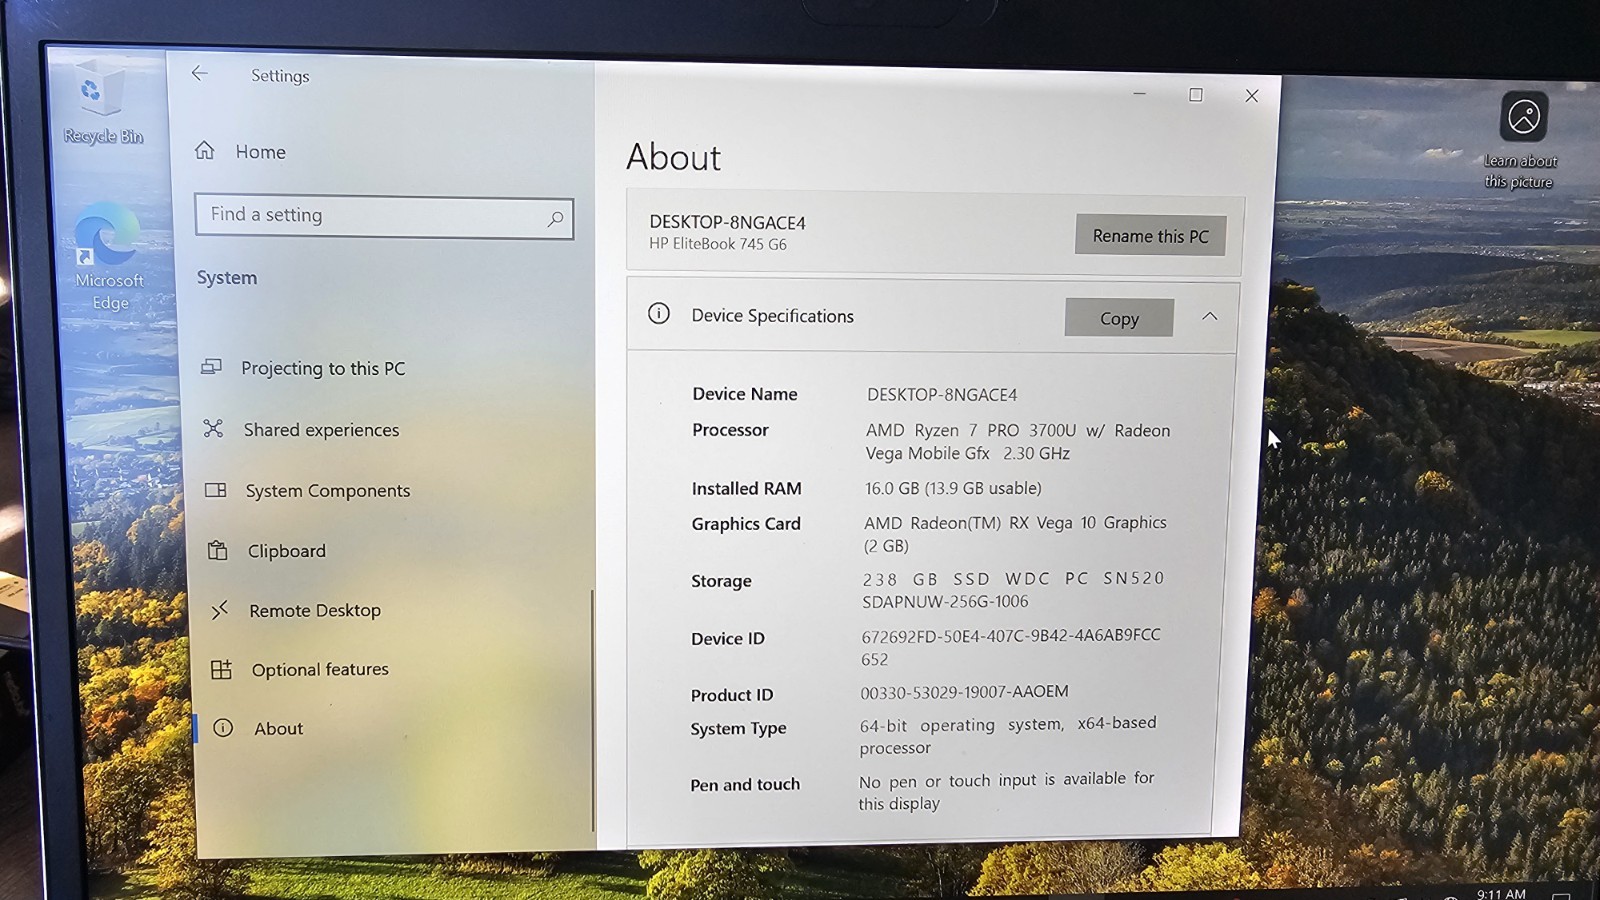Screen dimensions: 1600x900
Task: Click the Device Specifications info icon
Action: pos(659,313)
